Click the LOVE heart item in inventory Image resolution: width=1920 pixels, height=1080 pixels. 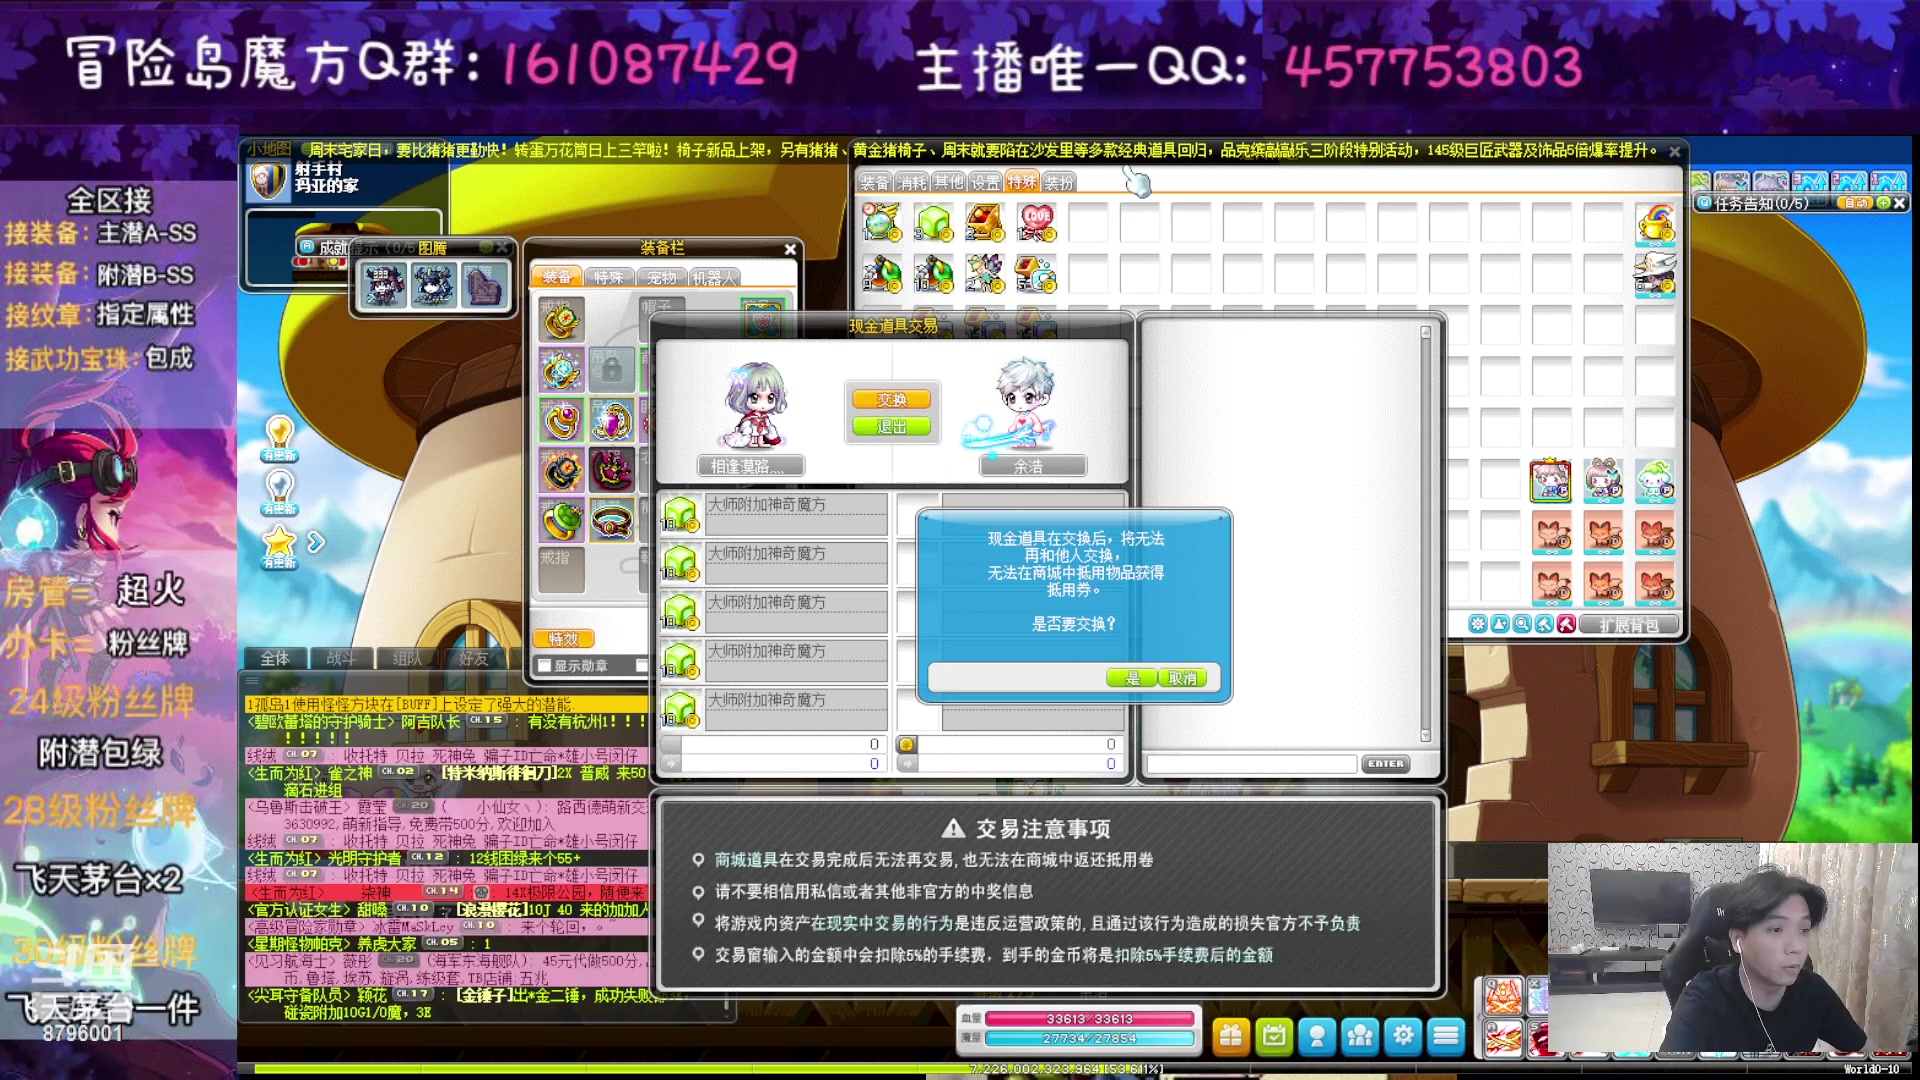click(x=1037, y=222)
